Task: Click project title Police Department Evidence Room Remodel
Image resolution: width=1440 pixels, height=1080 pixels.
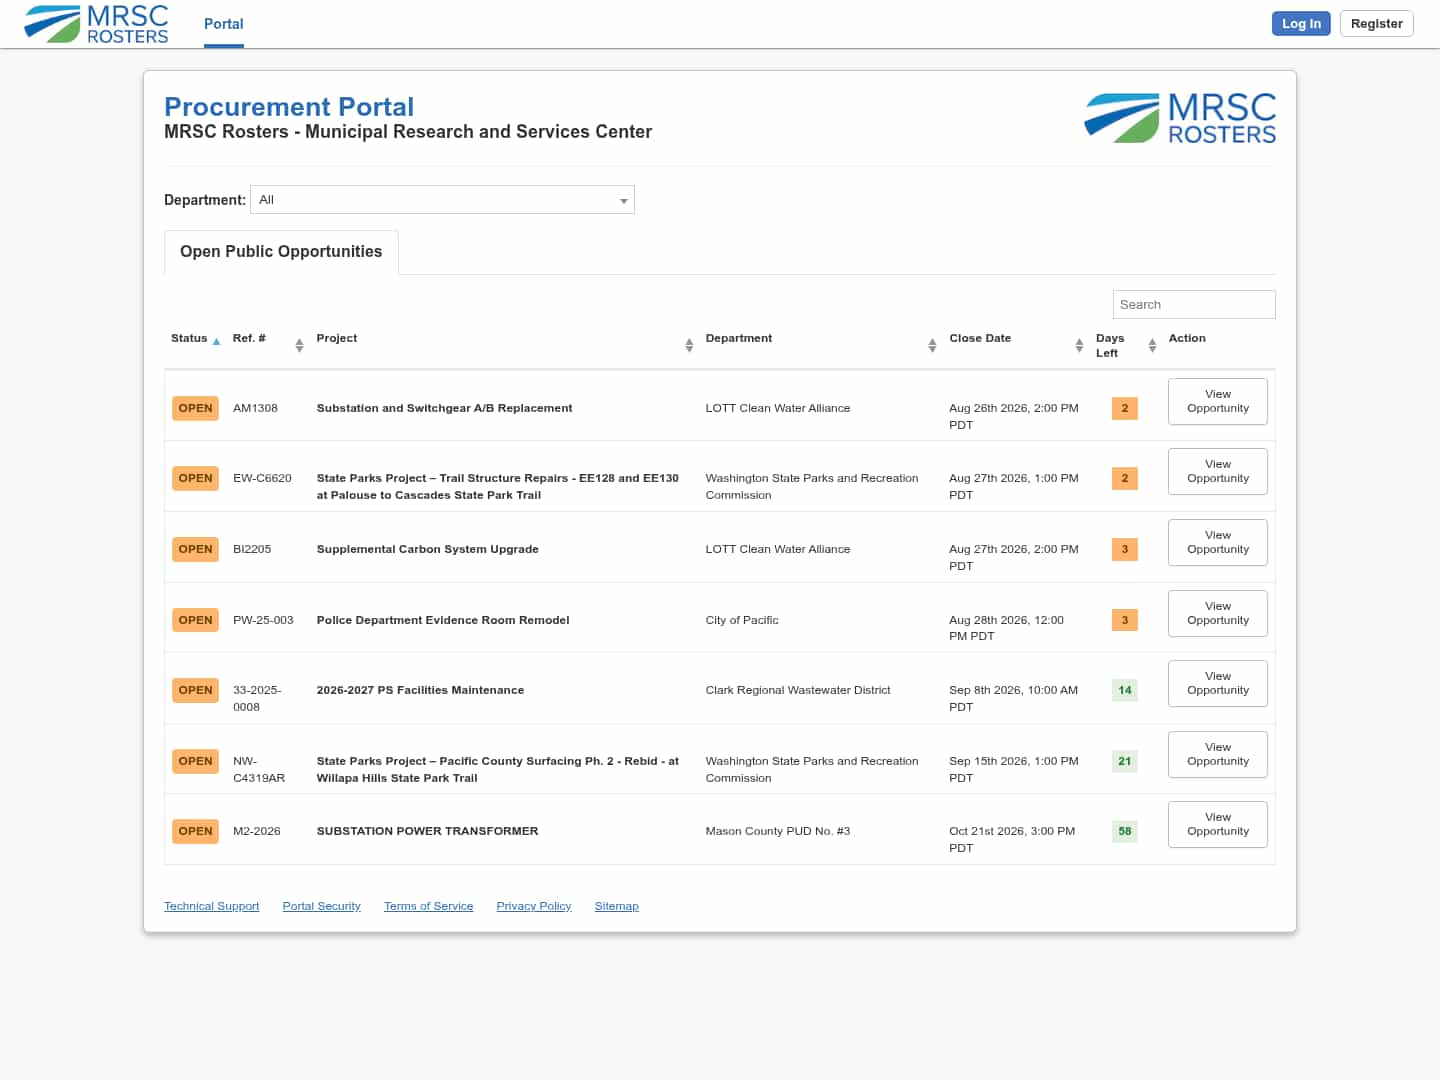Action: (x=443, y=620)
